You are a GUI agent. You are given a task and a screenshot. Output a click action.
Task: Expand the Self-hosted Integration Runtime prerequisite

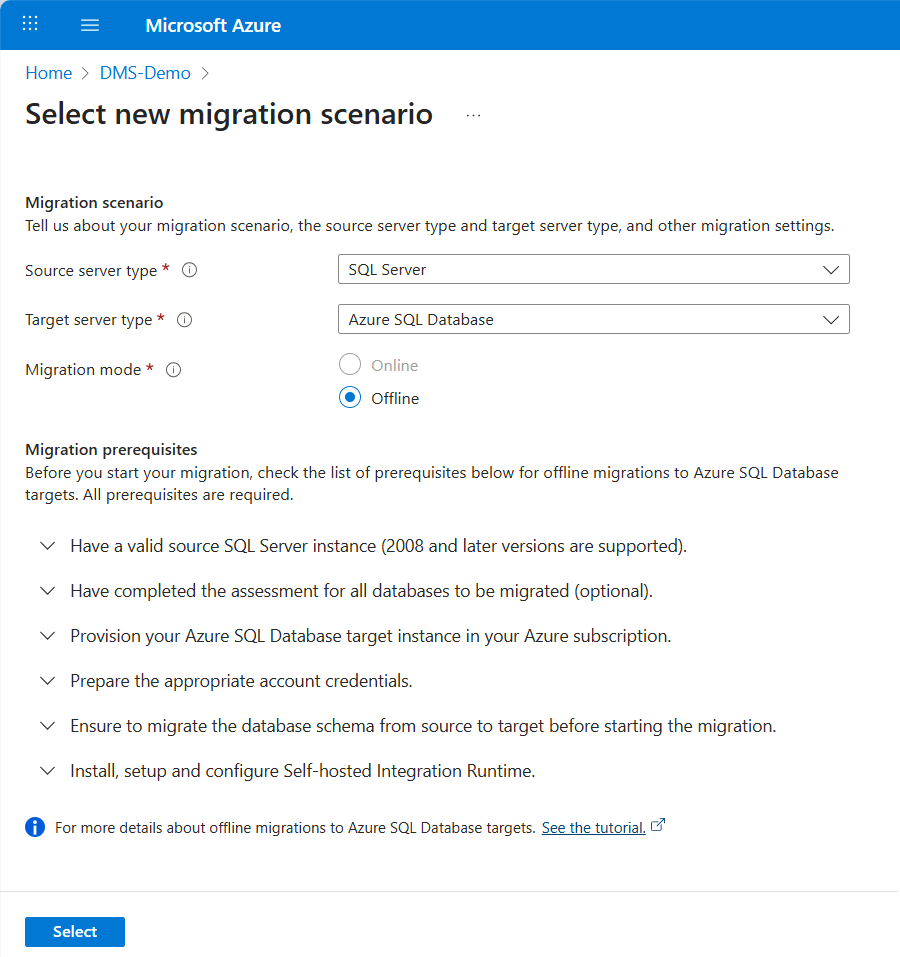47,771
